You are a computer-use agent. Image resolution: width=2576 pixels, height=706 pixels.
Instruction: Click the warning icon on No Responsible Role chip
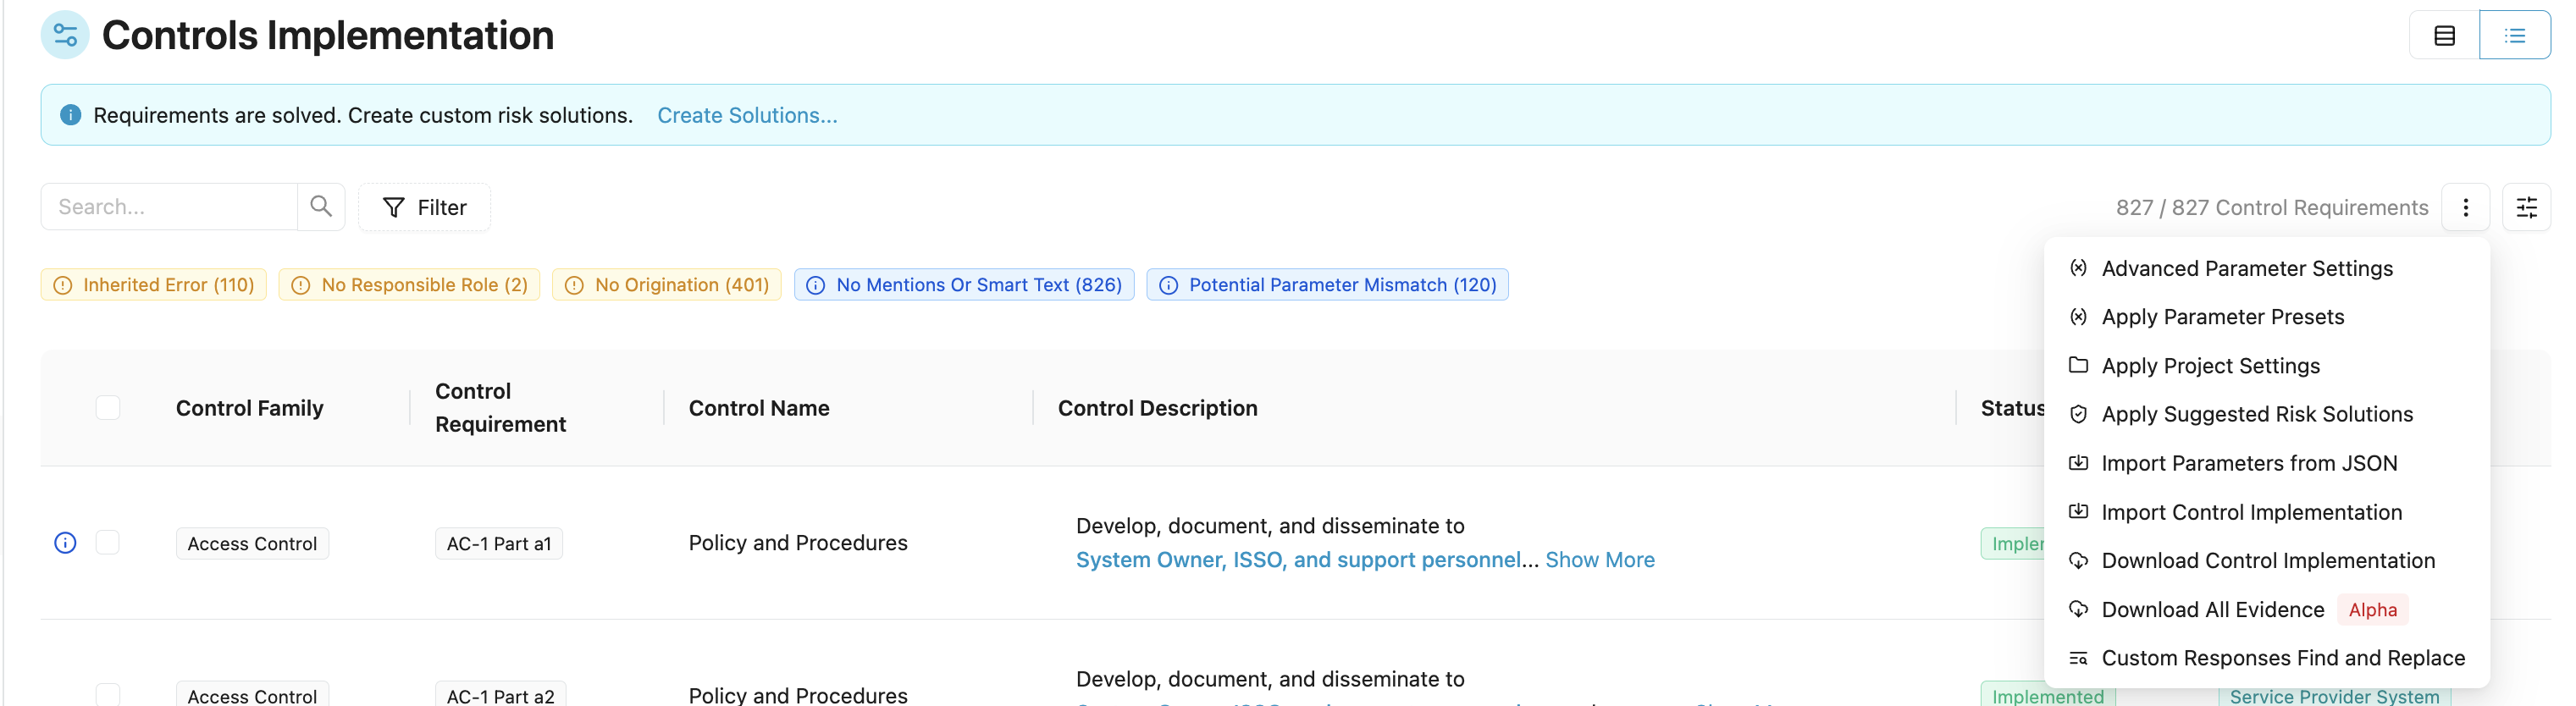[301, 285]
